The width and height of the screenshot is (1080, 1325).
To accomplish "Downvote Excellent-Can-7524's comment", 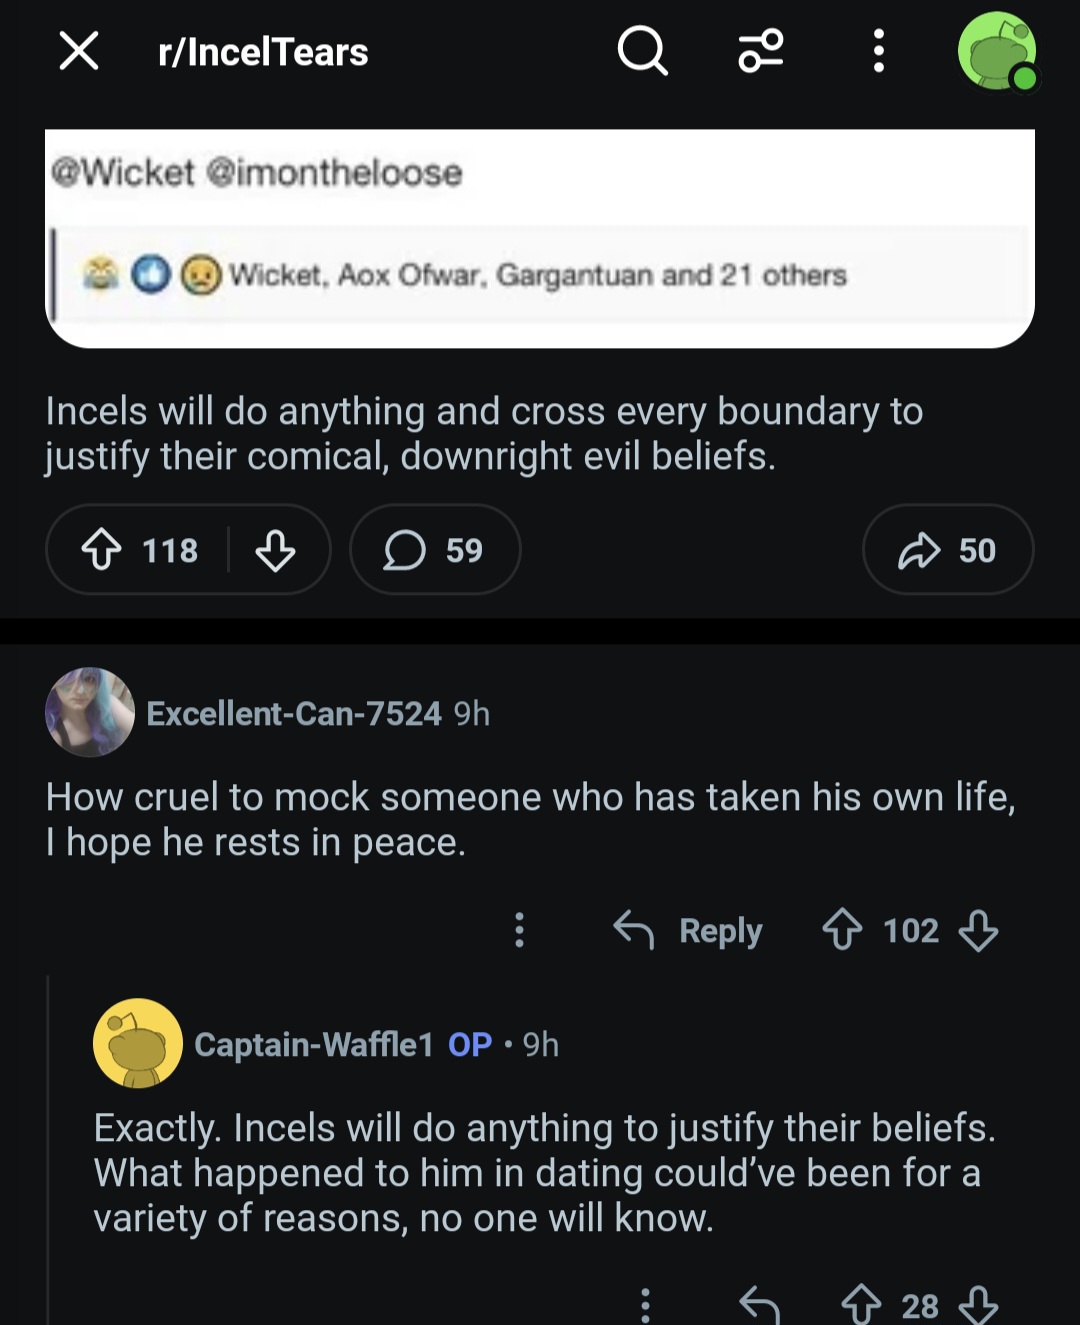I will coord(978,930).
